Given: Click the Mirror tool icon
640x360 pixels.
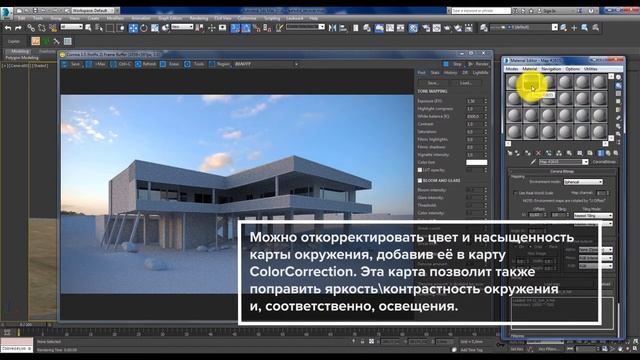Looking at the screenshot, I should pos(332,28).
